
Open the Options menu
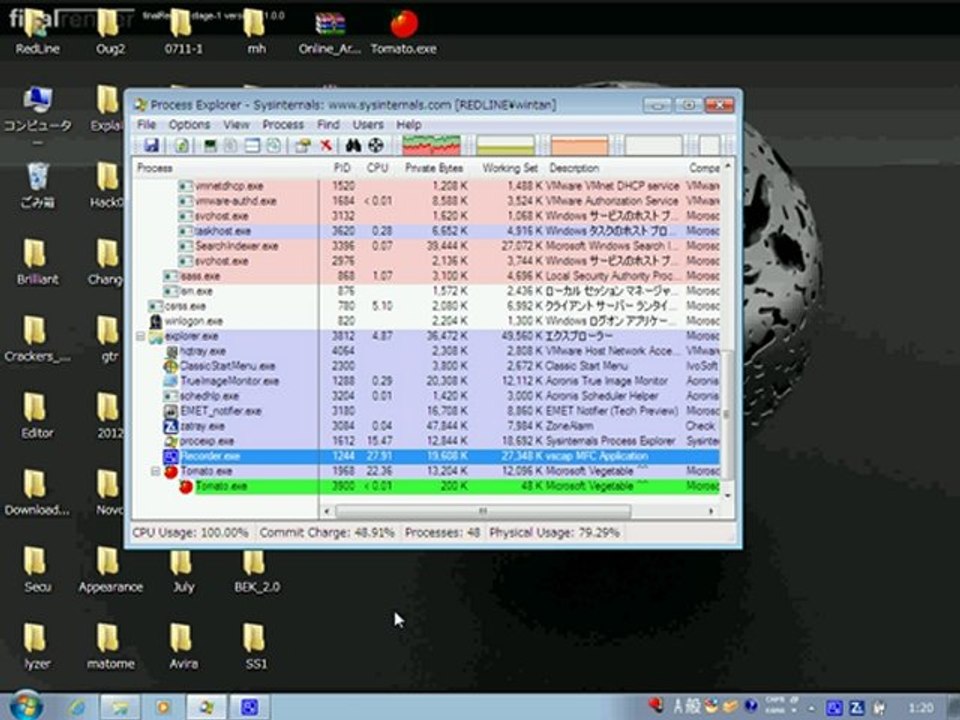(x=189, y=124)
